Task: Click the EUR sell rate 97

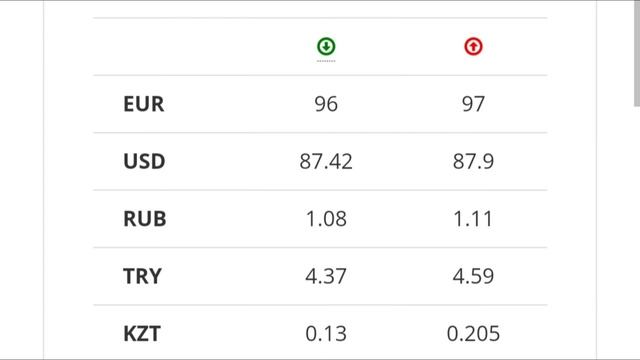Action: pyautogui.click(x=473, y=104)
